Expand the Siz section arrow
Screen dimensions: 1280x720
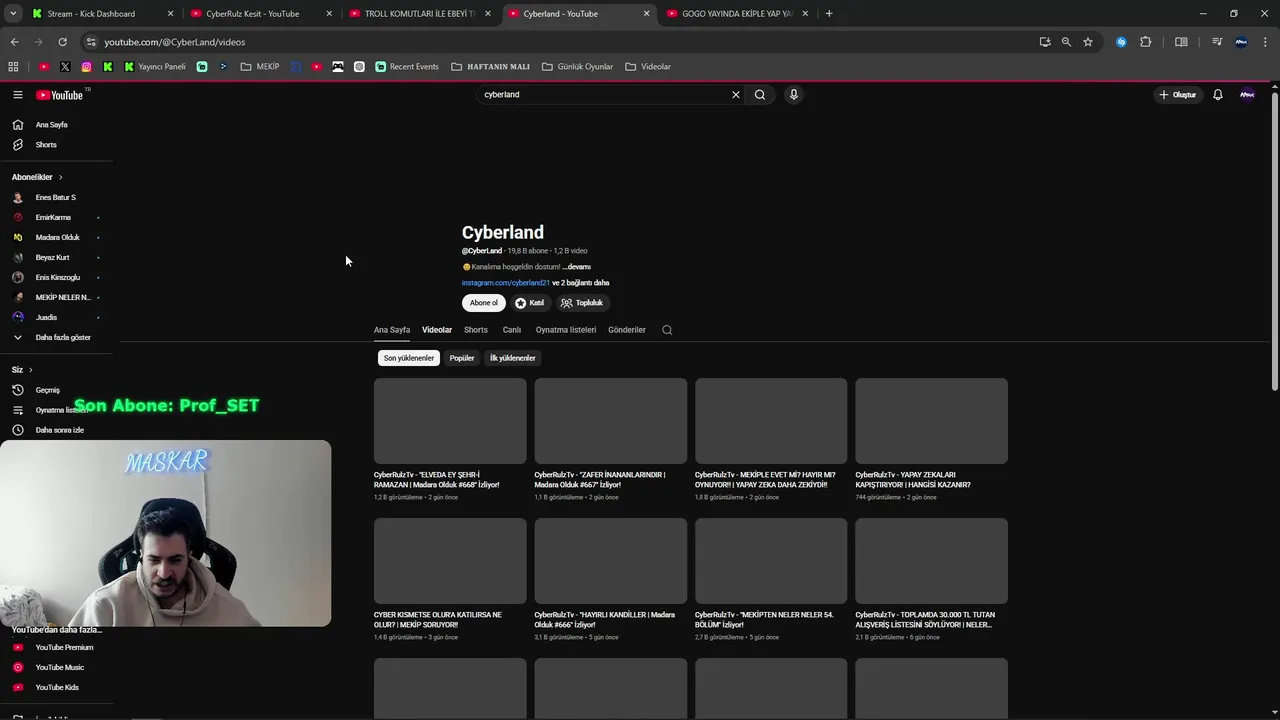[x=30, y=370]
